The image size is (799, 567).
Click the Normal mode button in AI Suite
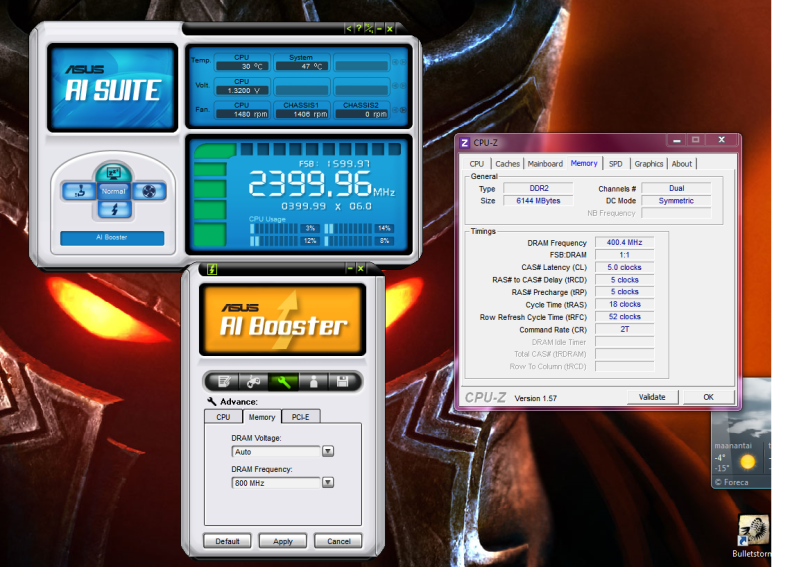pos(114,192)
